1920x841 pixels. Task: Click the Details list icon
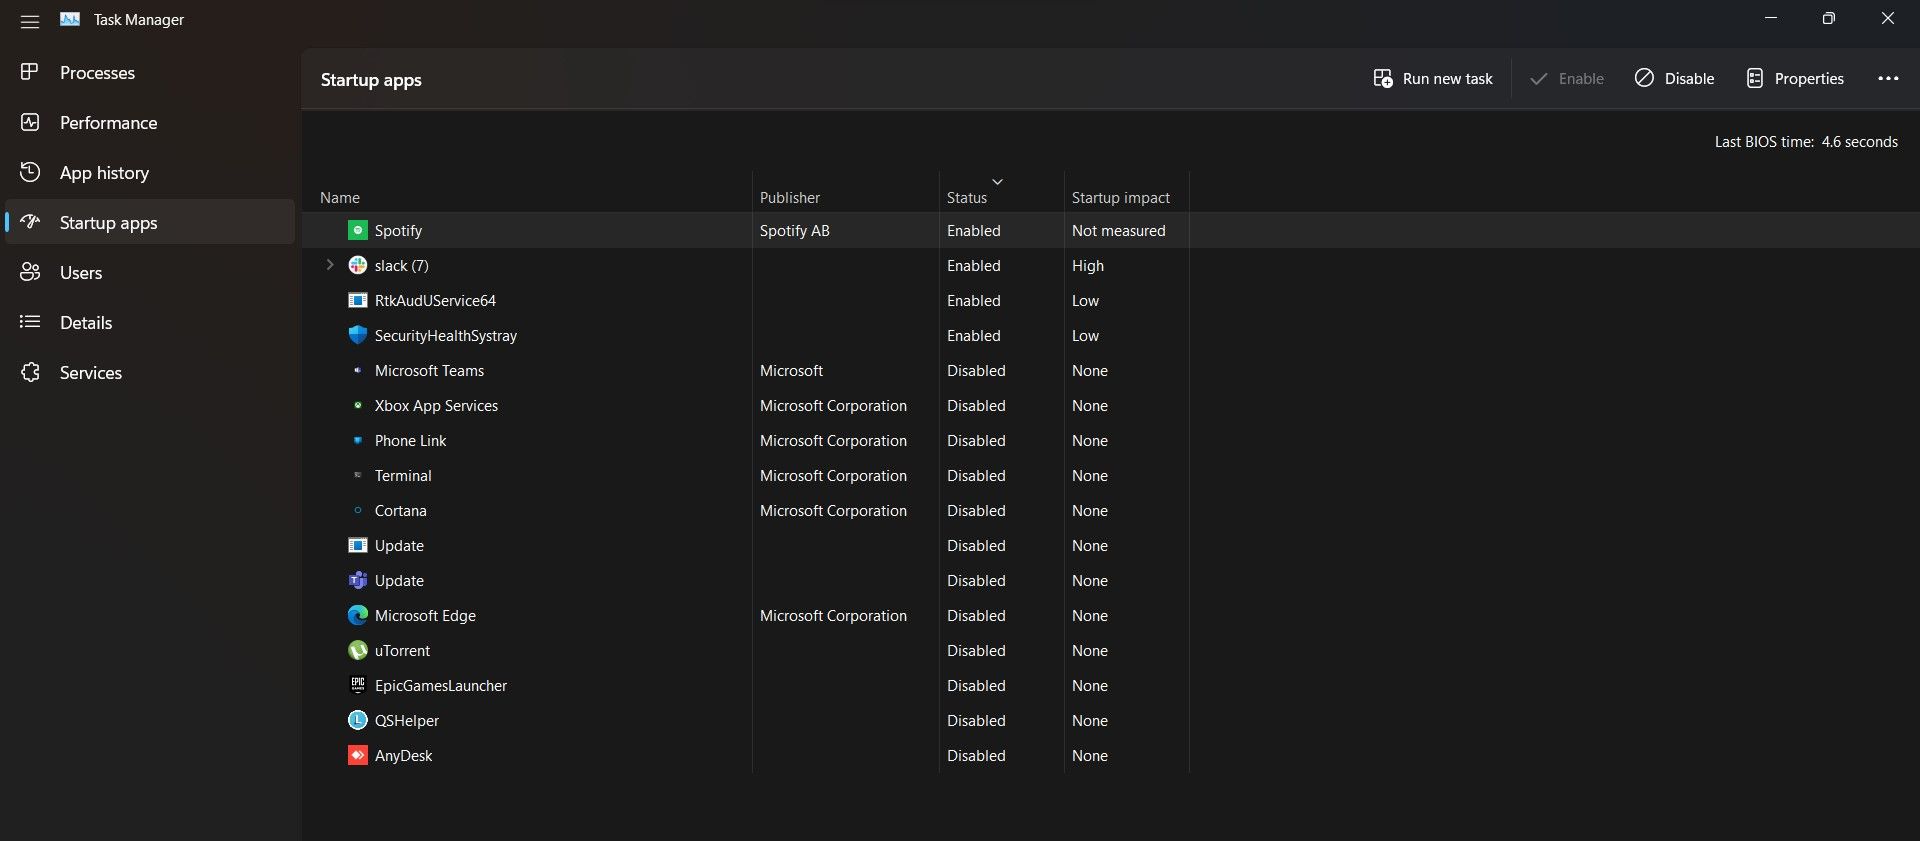click(30, 322)
